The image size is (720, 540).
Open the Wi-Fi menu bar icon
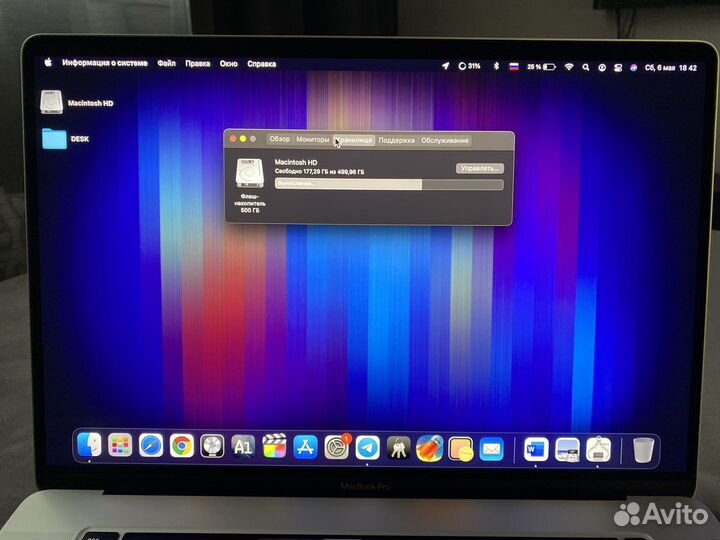point(569,67)
